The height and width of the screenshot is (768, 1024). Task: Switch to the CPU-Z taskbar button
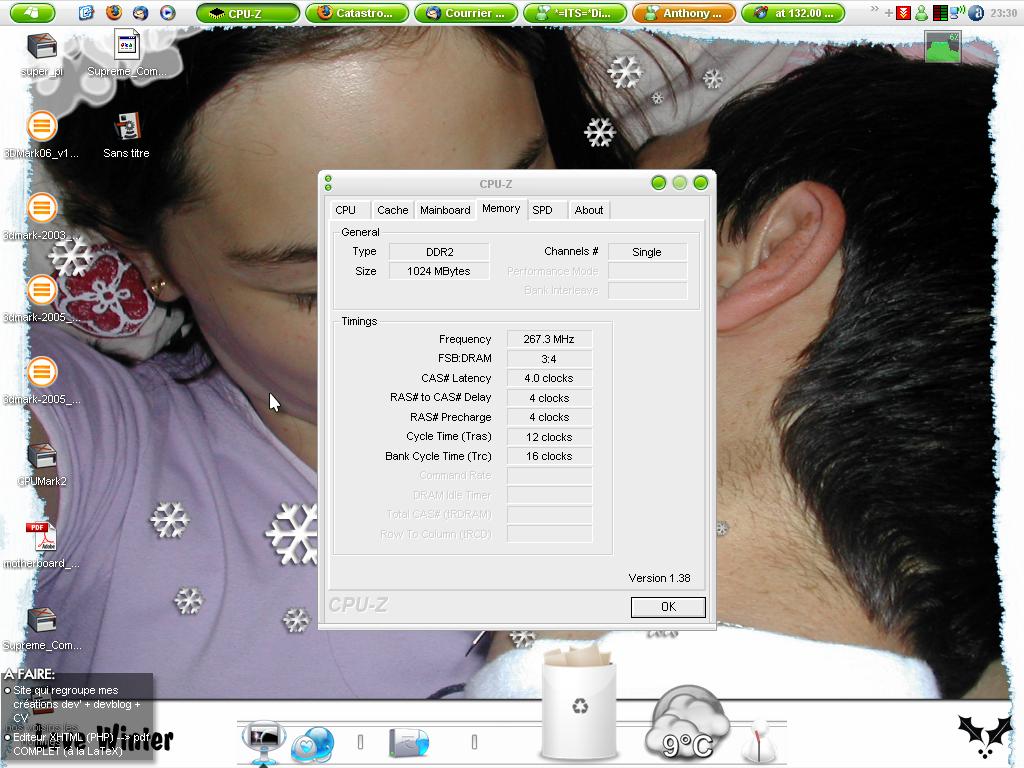(x=248, y=13)
